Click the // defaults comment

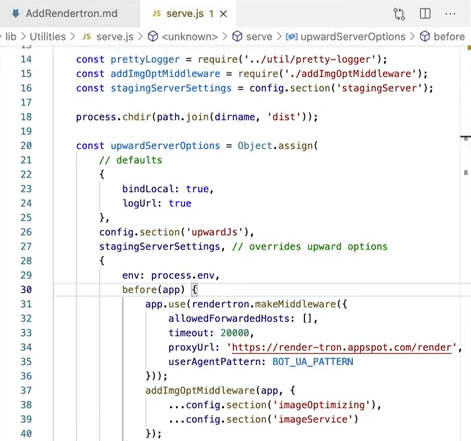pyautogui.click(x=131, y=160)
